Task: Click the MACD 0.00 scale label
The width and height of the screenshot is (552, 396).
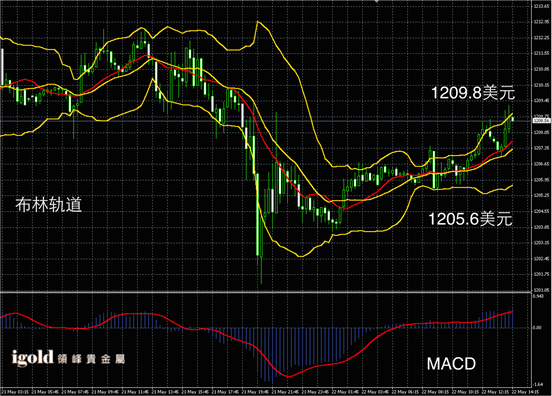Action: click(537, 327)
